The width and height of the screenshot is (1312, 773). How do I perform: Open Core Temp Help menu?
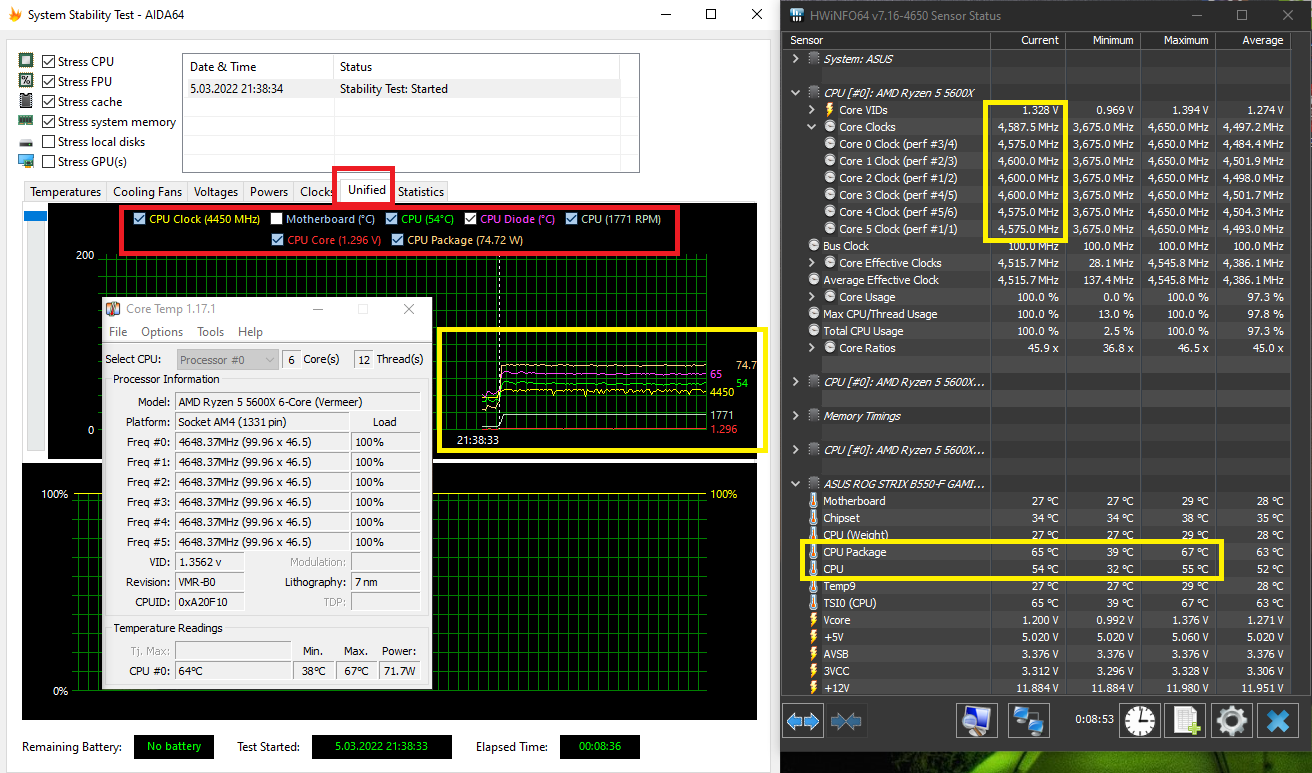pos(250,332)
